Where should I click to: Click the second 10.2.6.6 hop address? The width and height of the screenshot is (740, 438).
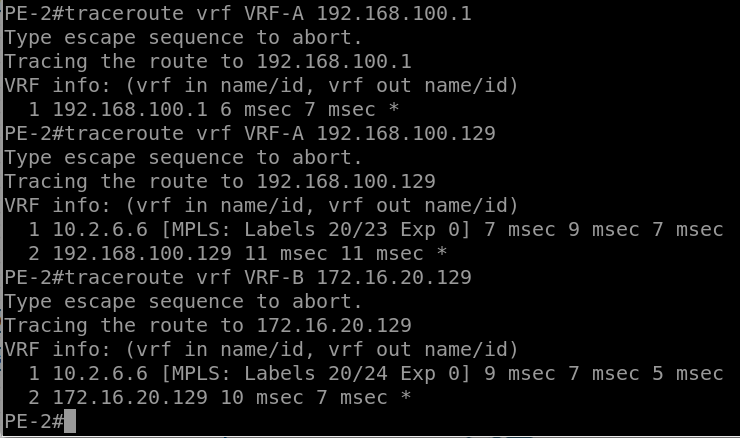[100, 373]
